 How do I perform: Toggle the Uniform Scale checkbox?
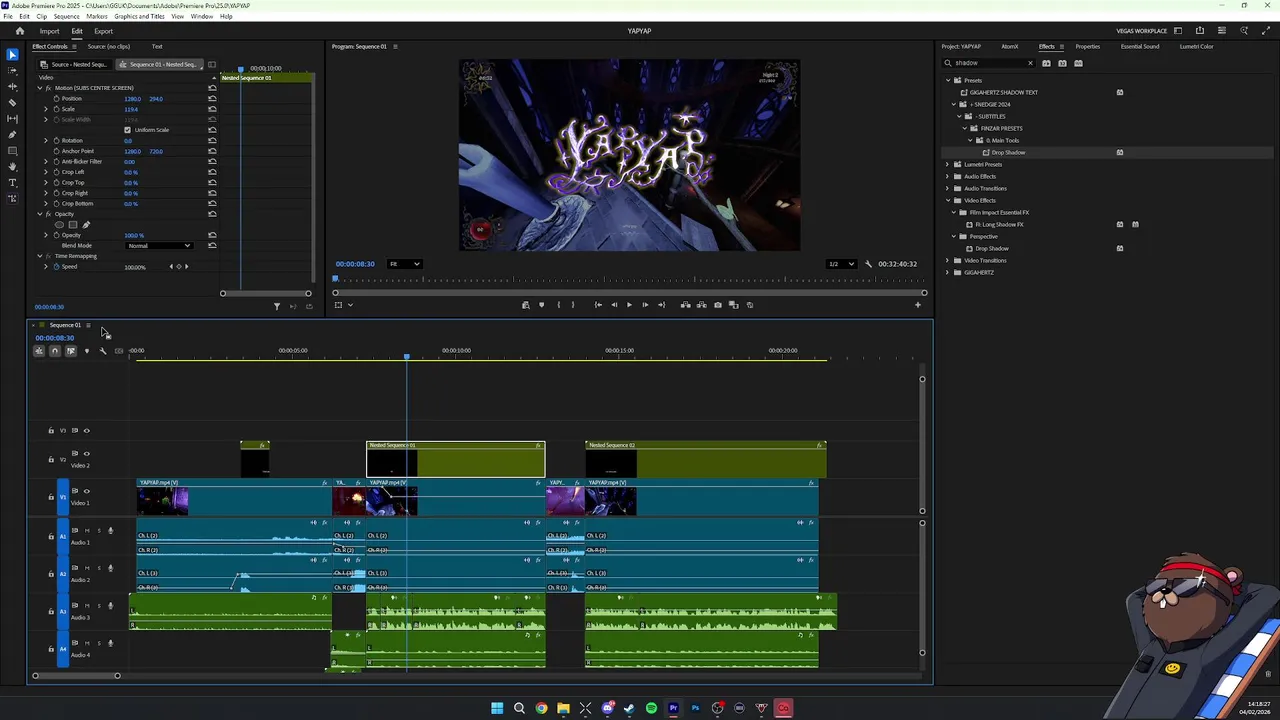pyautogui.click(x=127, y=130)
